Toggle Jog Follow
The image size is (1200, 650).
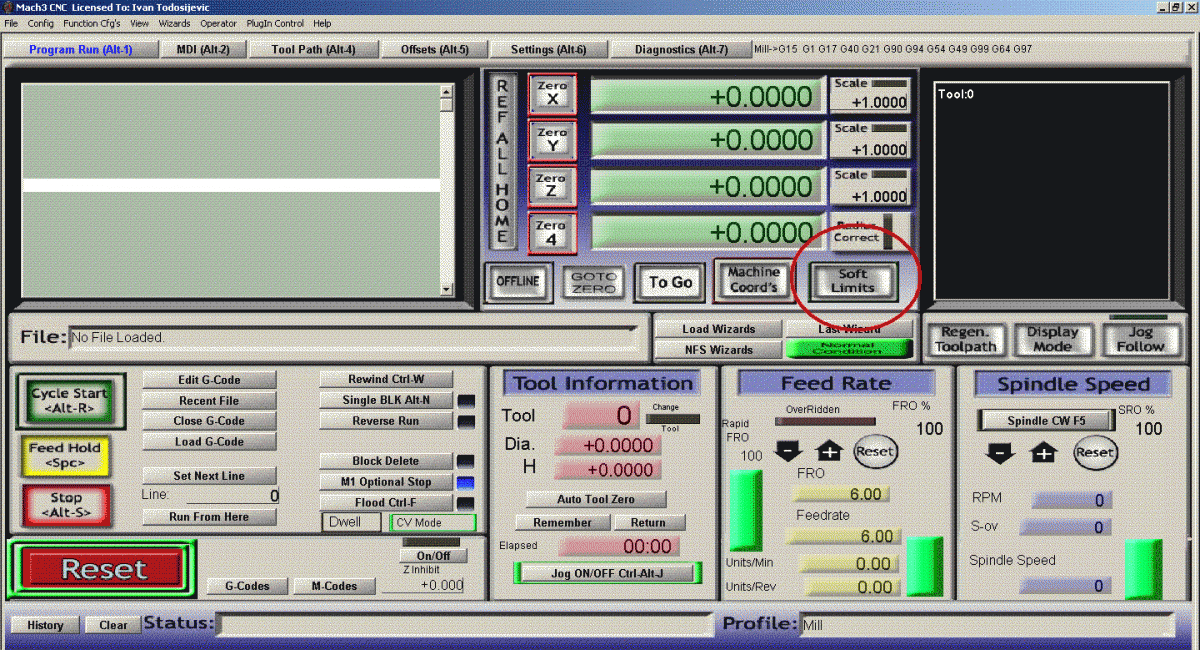(x=1141, y=339)
